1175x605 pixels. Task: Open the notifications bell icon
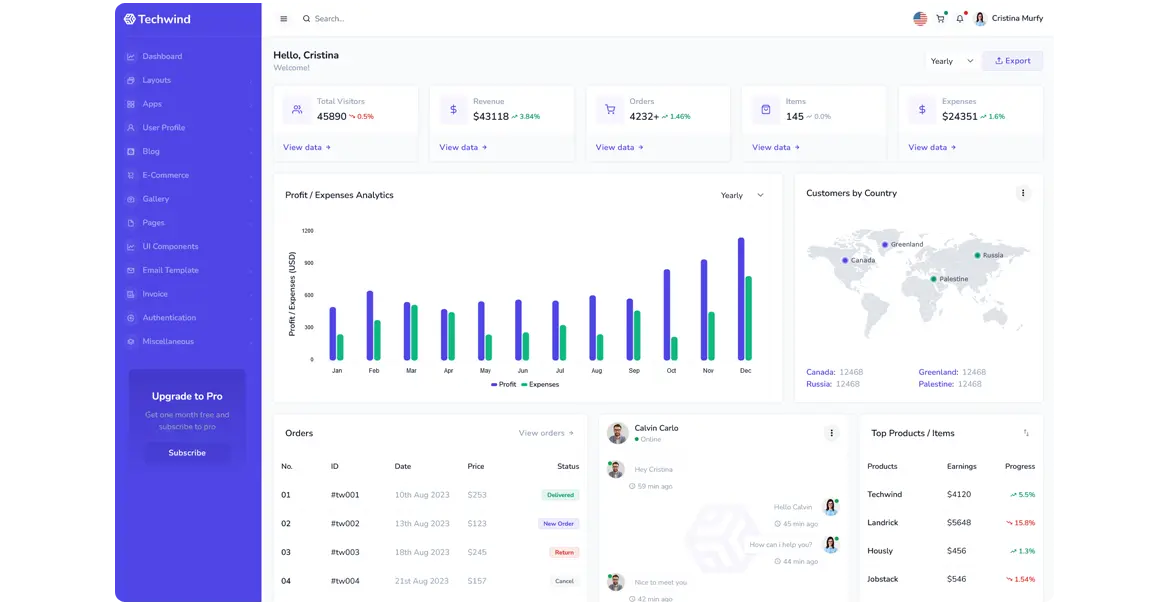(960, 19)
